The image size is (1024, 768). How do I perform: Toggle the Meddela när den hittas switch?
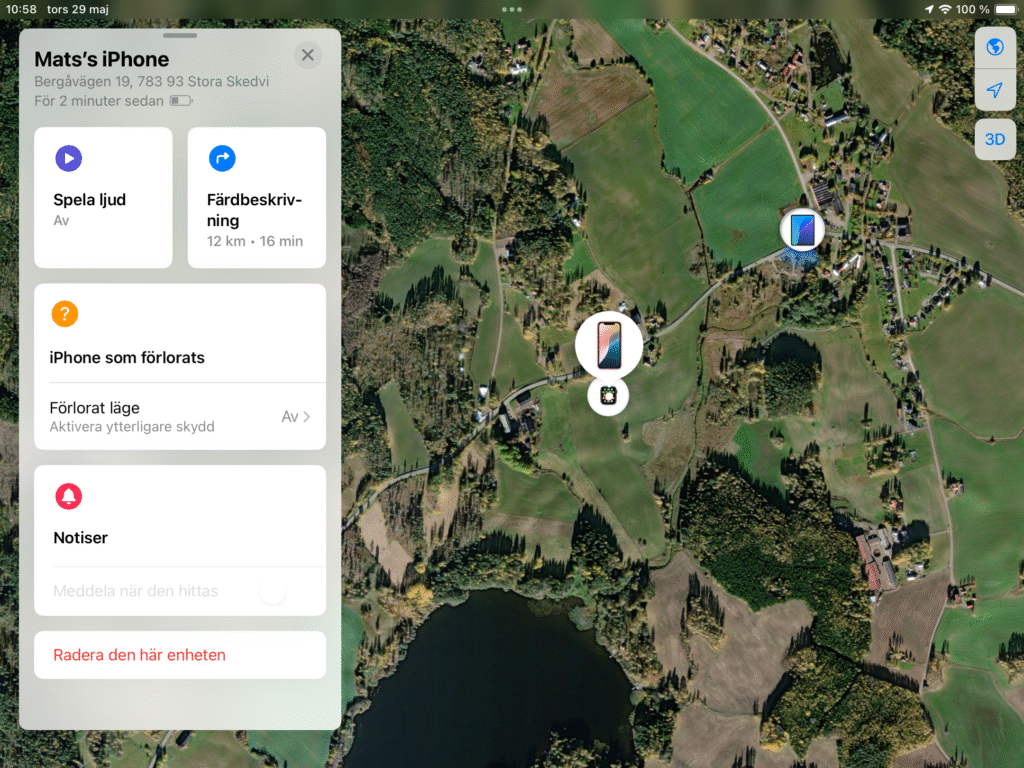(x=272, y=592)
